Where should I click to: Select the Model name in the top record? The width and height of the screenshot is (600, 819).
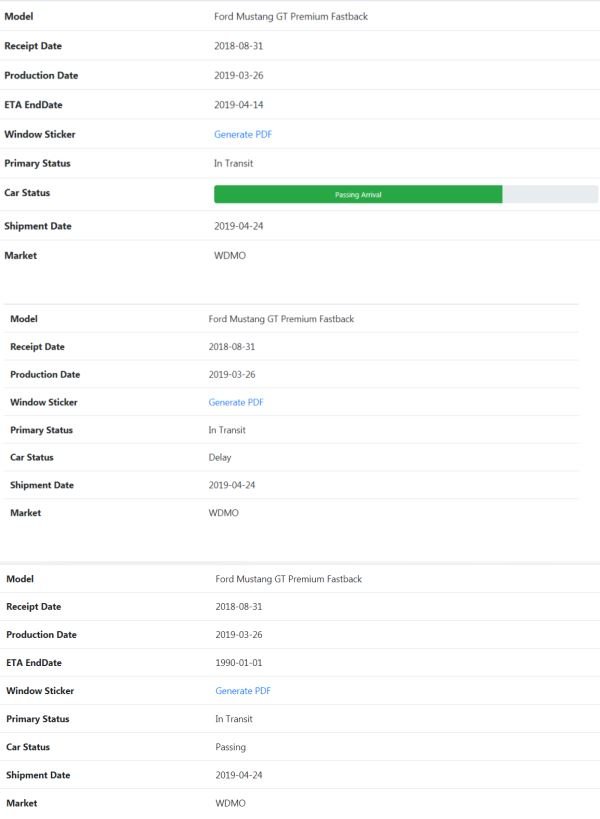coord(291,17)
